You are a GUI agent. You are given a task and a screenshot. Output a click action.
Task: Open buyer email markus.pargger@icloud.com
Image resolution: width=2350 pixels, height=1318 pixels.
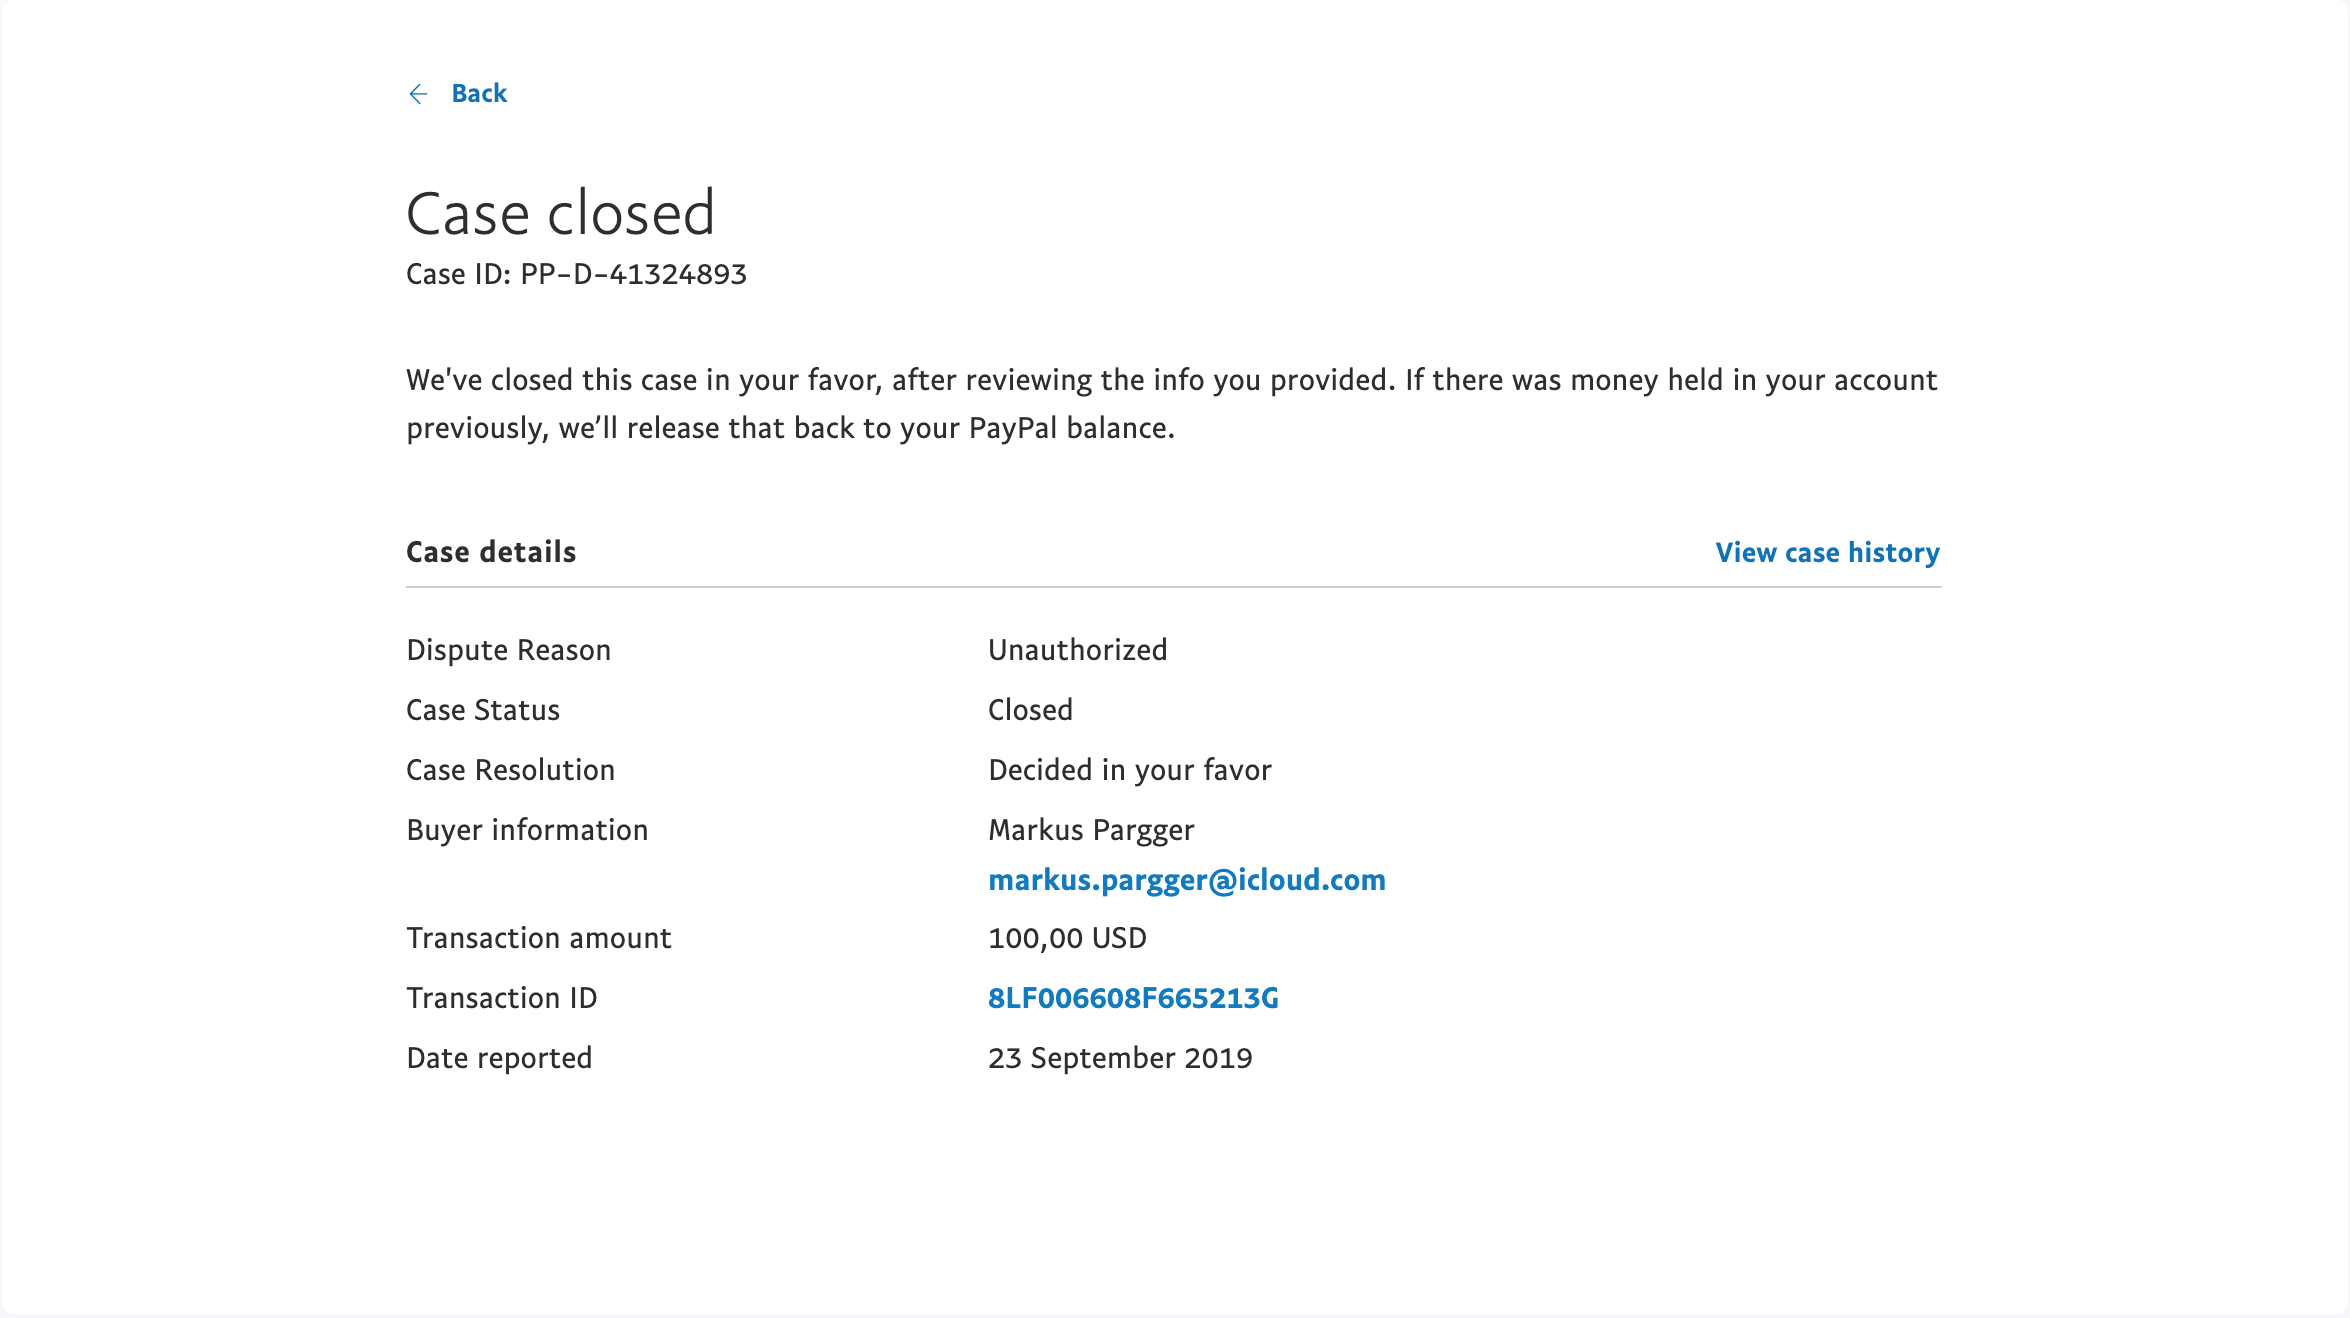(1186, 880)
